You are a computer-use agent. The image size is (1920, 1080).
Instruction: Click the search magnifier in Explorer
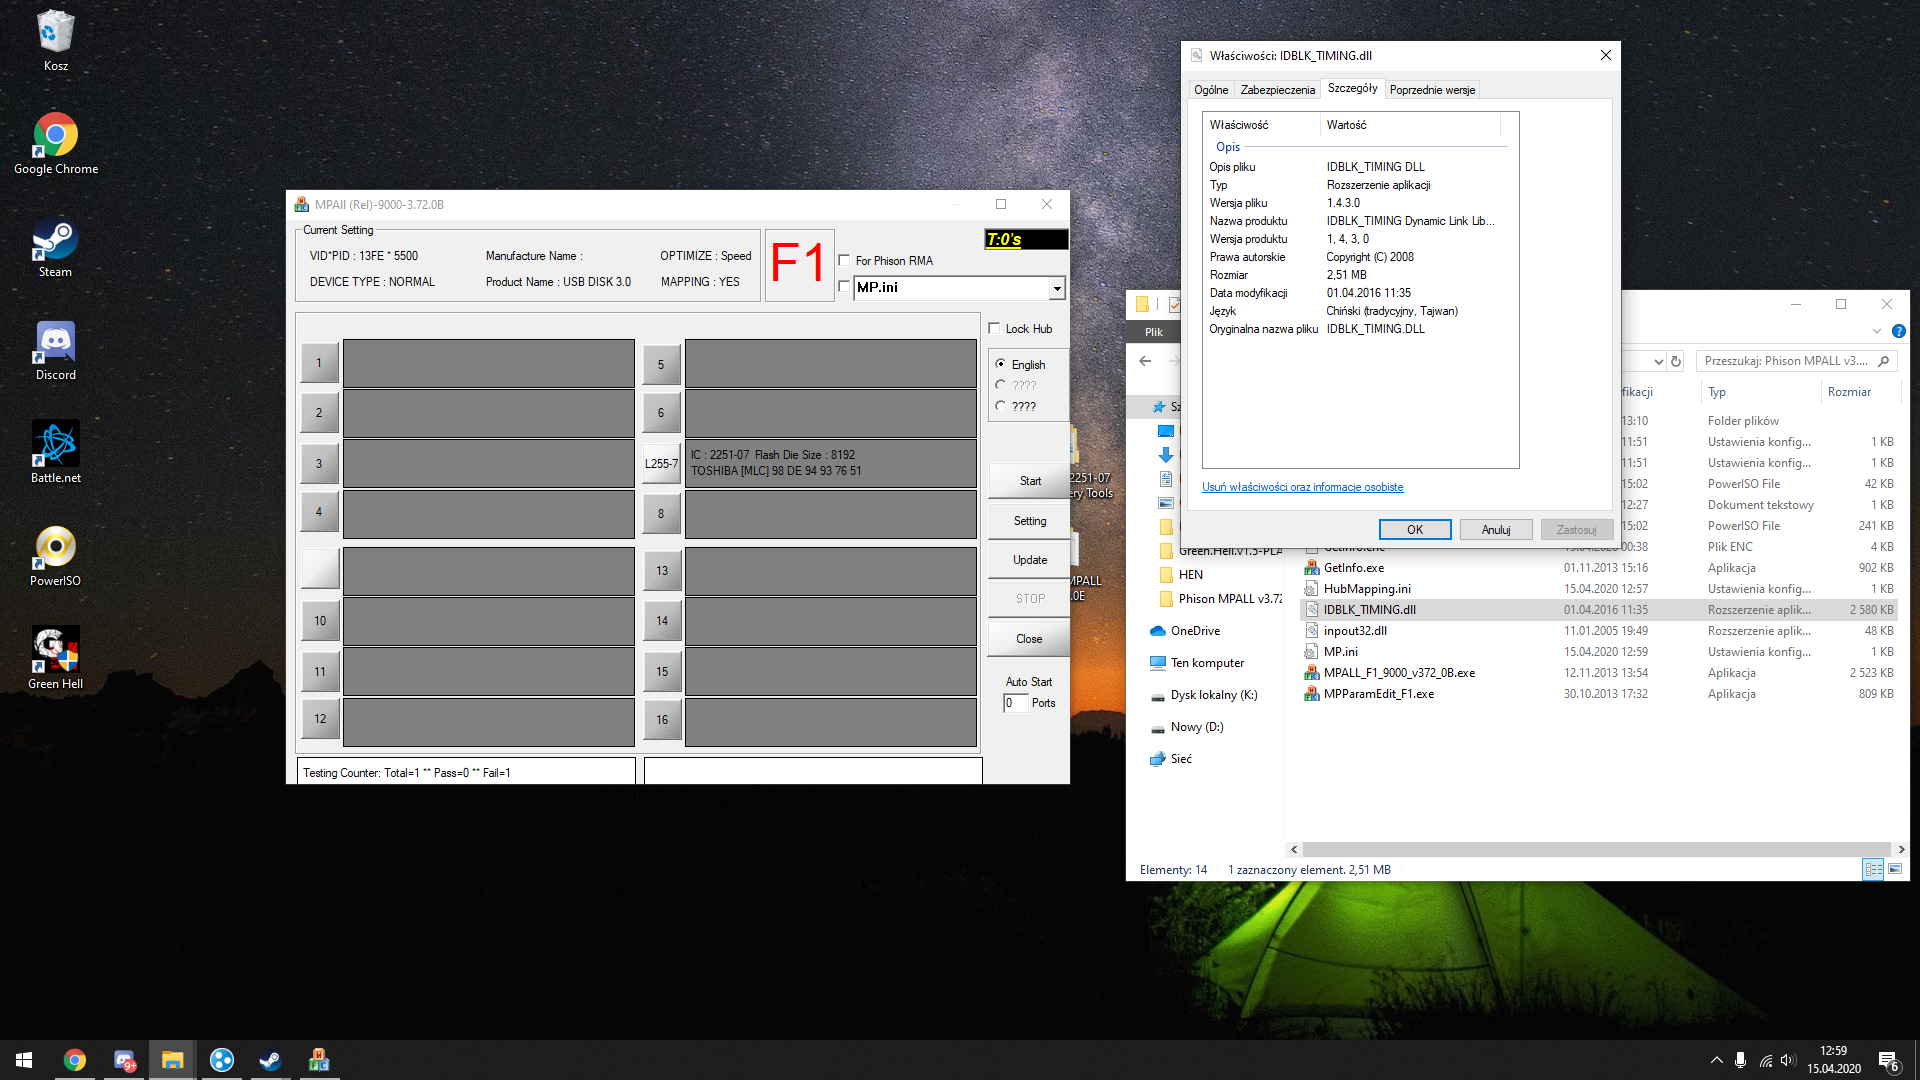tap(1884, 361)
